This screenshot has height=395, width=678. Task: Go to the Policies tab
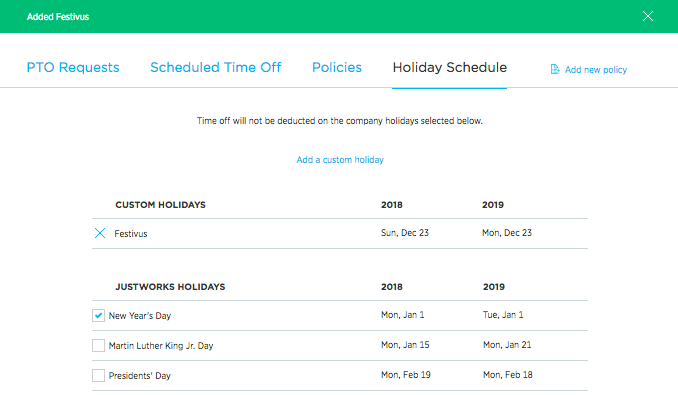pos(337,67)
